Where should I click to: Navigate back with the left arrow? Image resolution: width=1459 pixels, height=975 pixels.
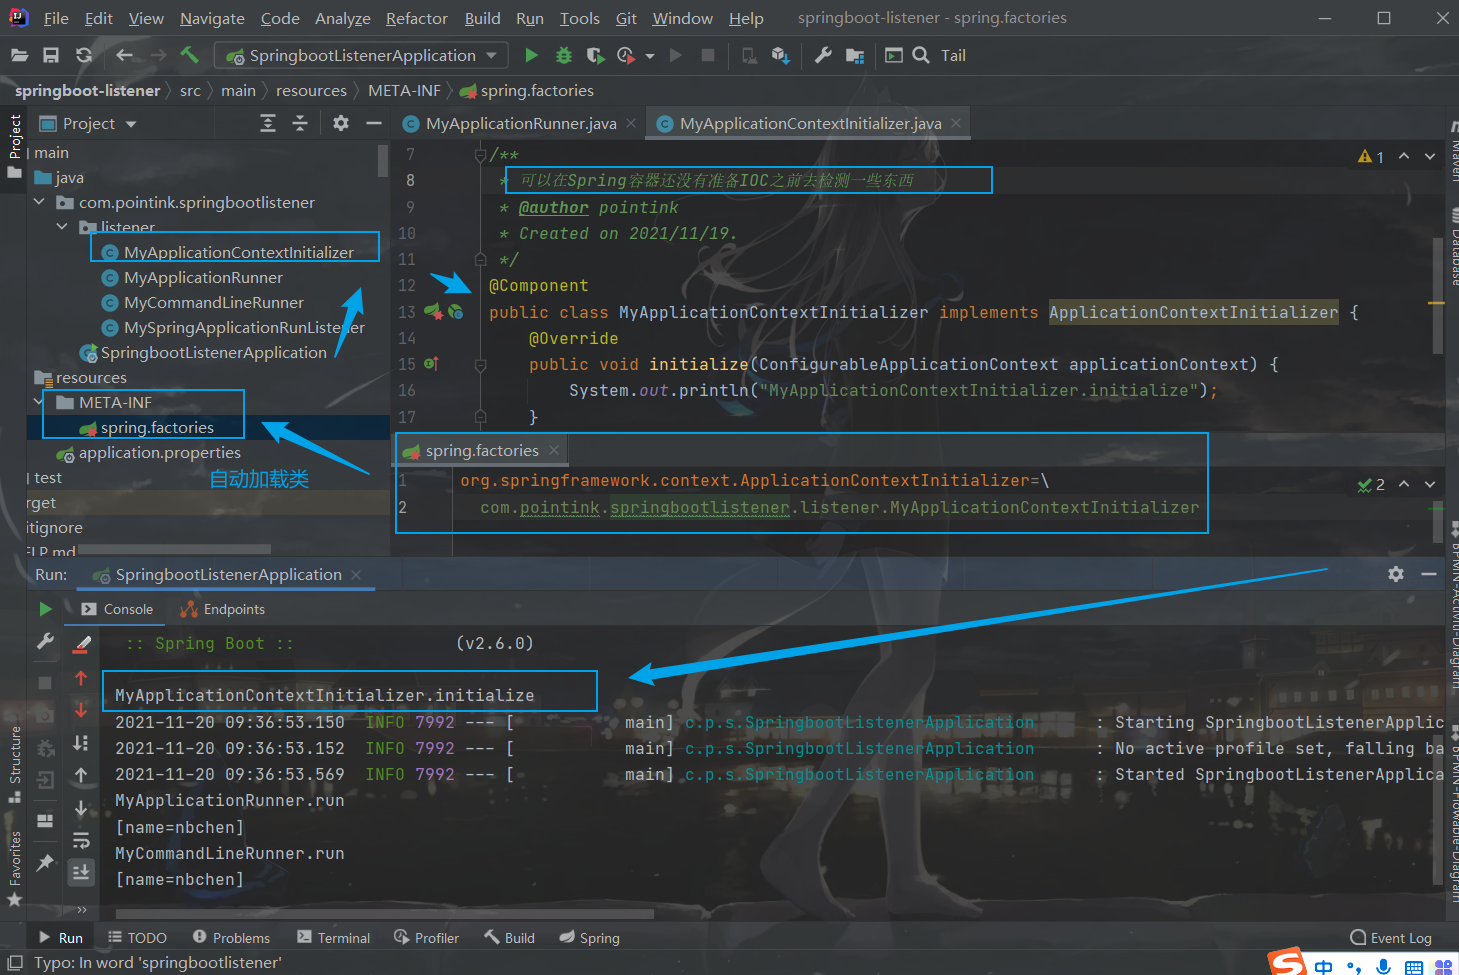coord(124,56)
